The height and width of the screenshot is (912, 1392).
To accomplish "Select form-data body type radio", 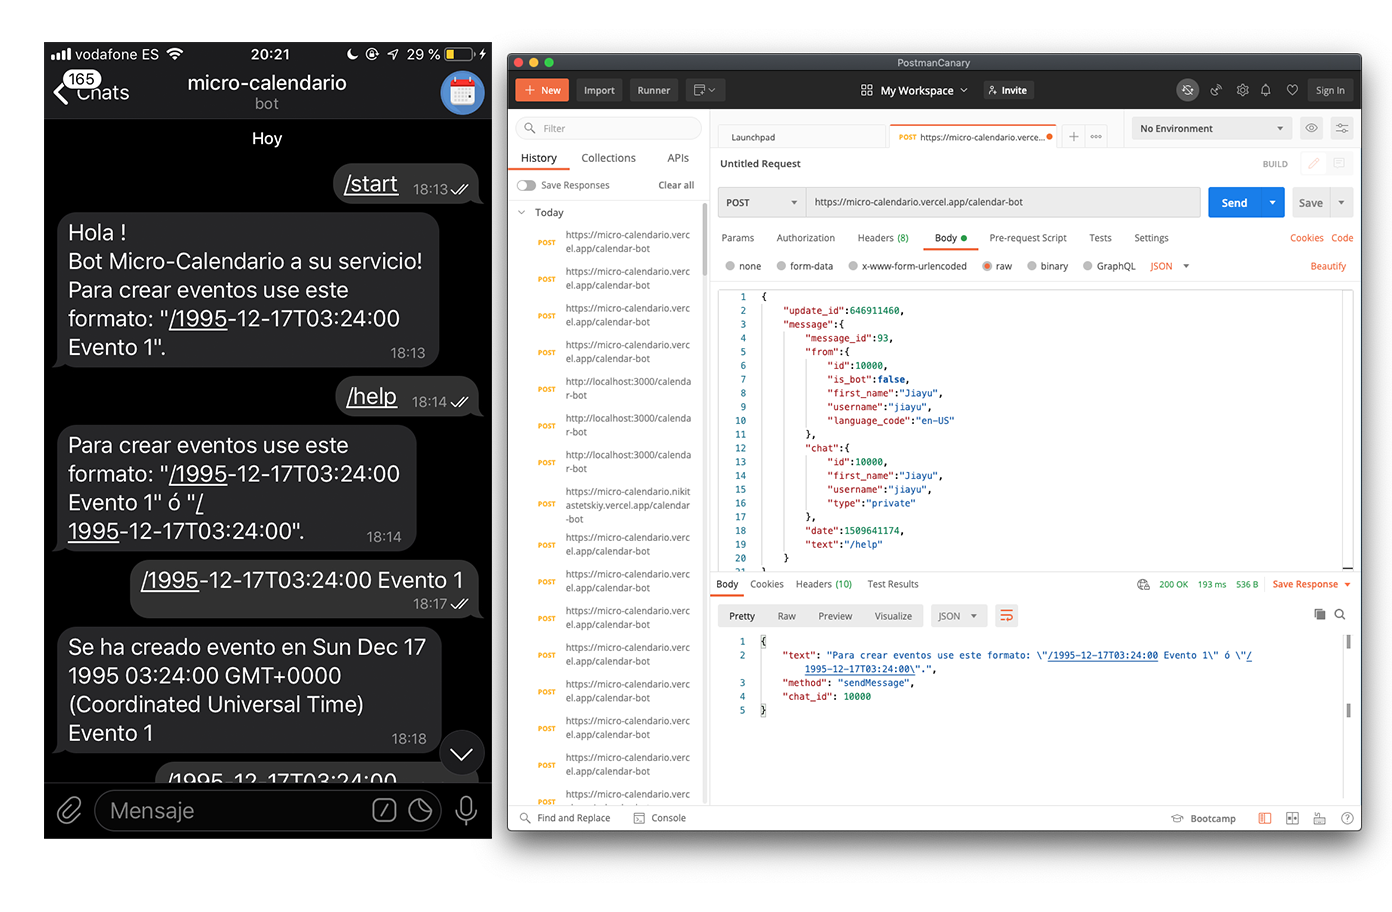I will [x=782, y=266].
